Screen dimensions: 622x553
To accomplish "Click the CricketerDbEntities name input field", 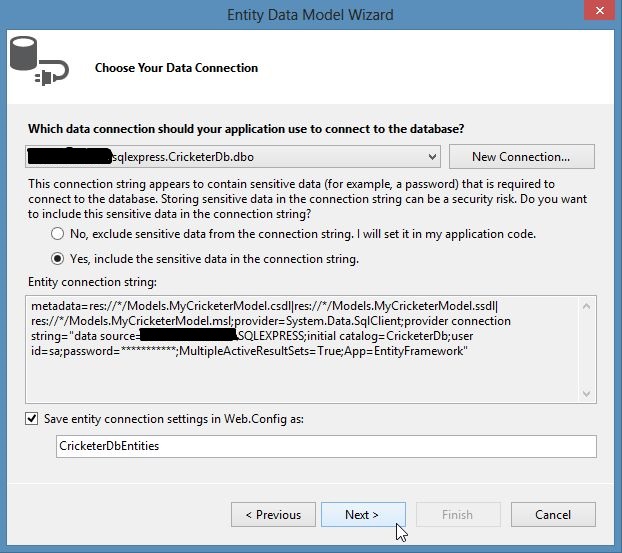I will pyautogui.click(x=326, y=446).
